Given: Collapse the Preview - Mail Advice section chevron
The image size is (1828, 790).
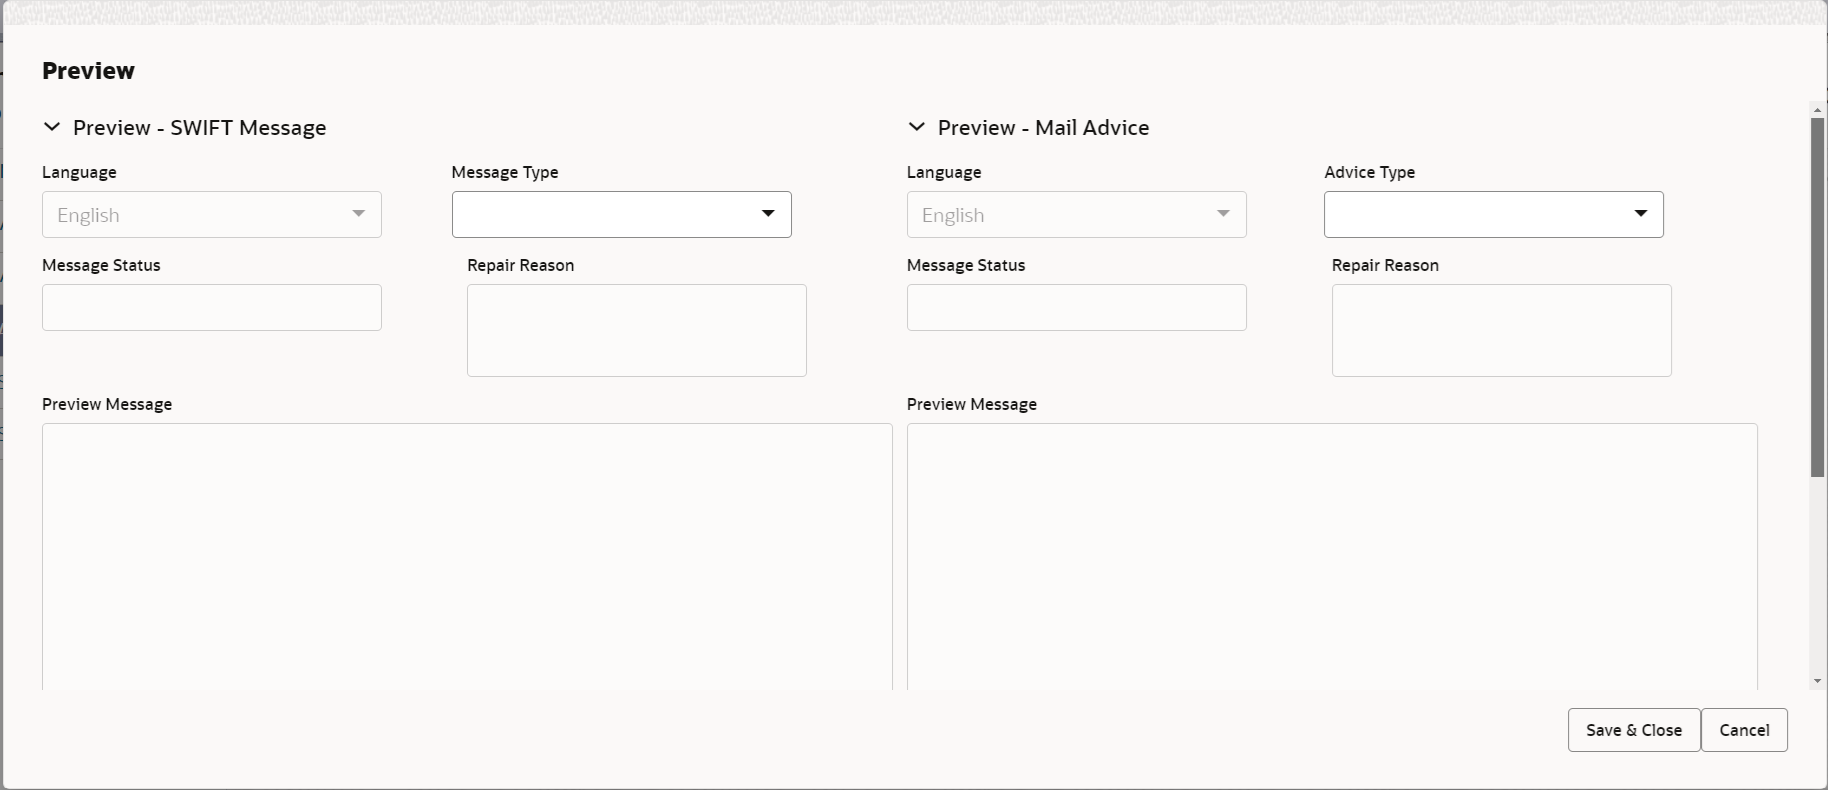Looking at the screenshot, I should pos(916,127).
